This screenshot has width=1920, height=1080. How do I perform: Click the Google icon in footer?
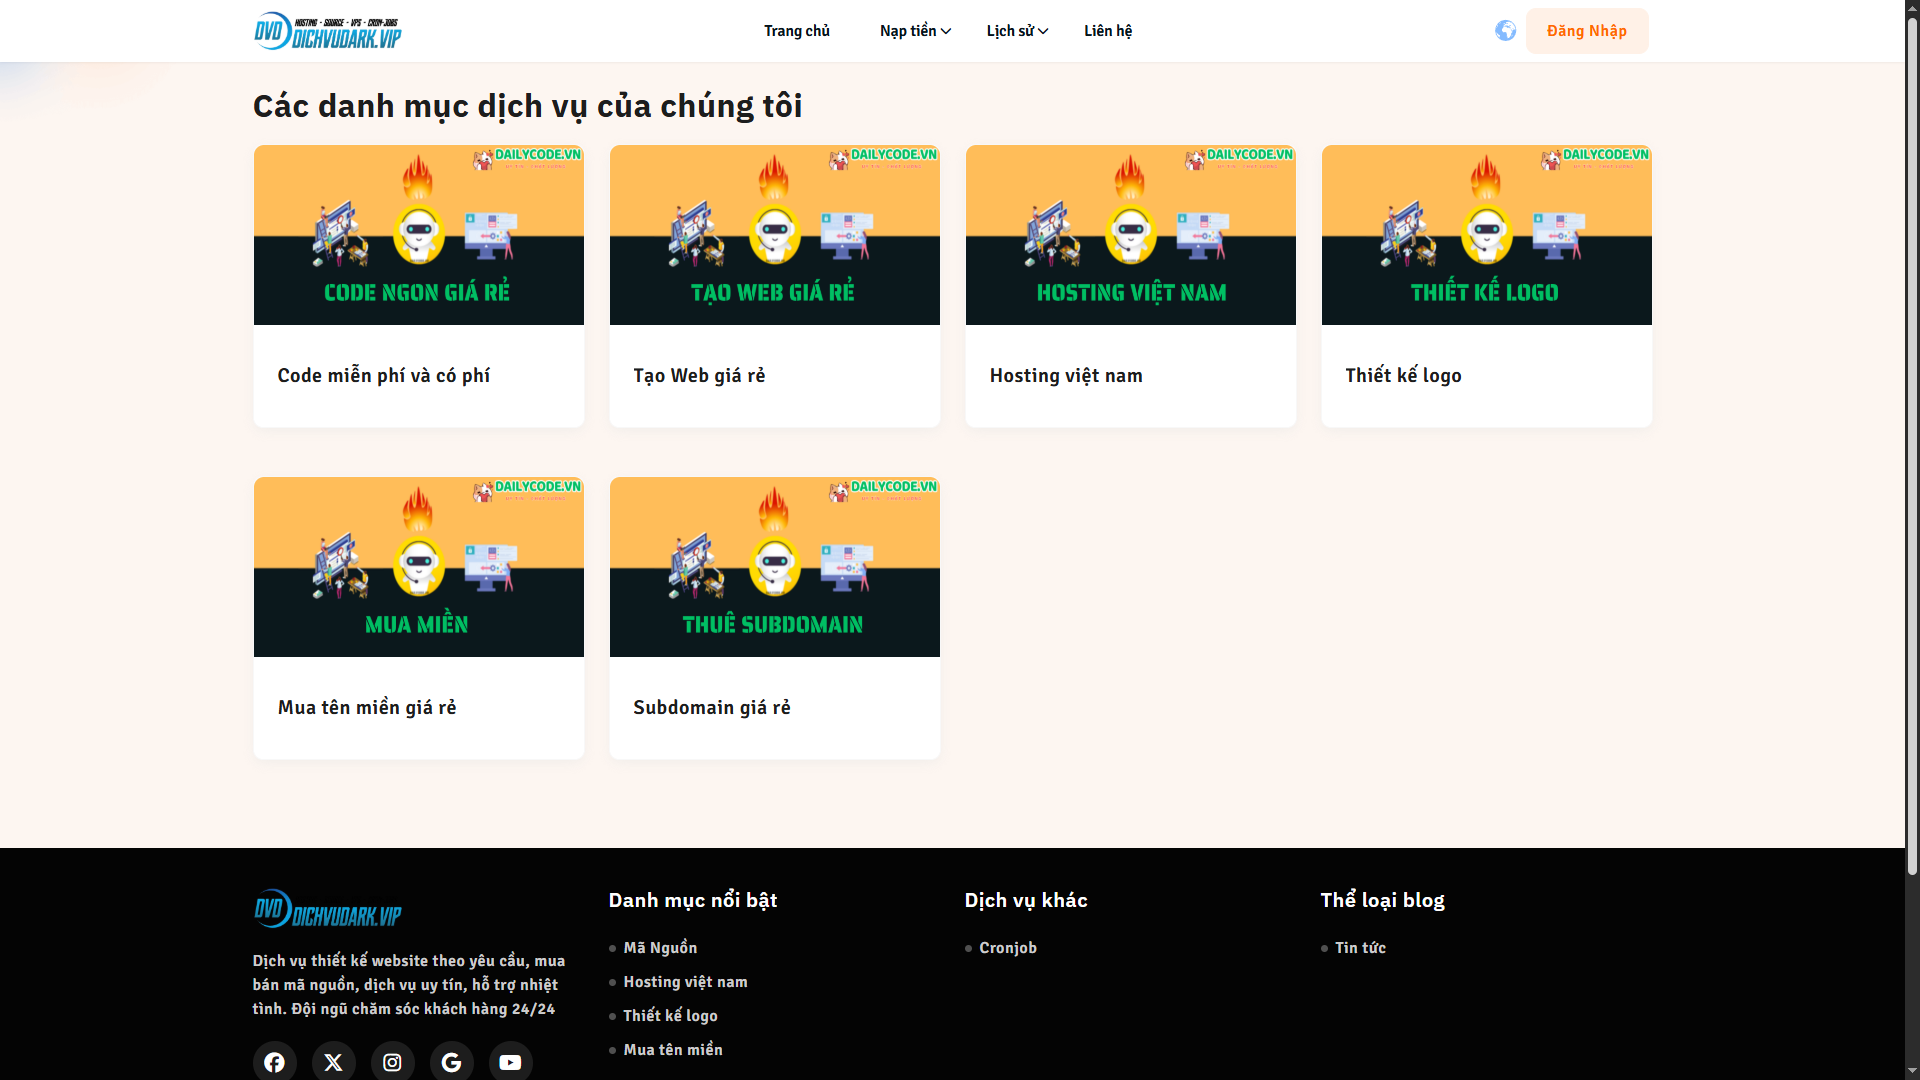(x=451, y=1062)
